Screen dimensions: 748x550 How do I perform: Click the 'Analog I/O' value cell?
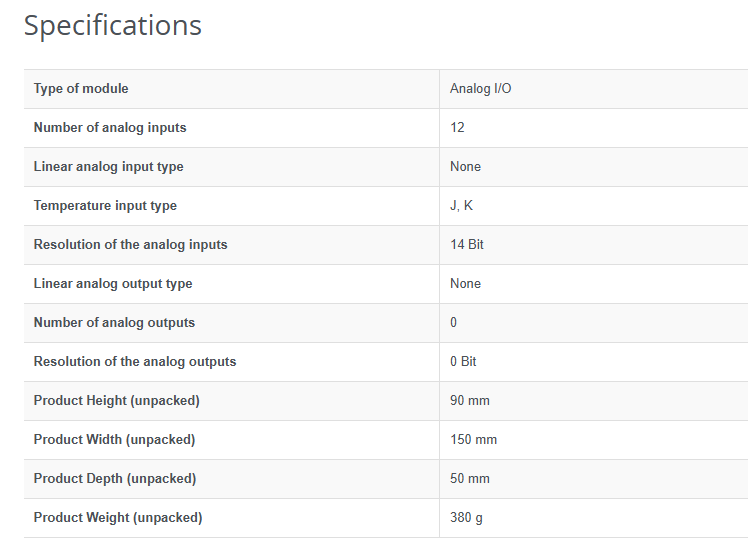coord(481,89)
